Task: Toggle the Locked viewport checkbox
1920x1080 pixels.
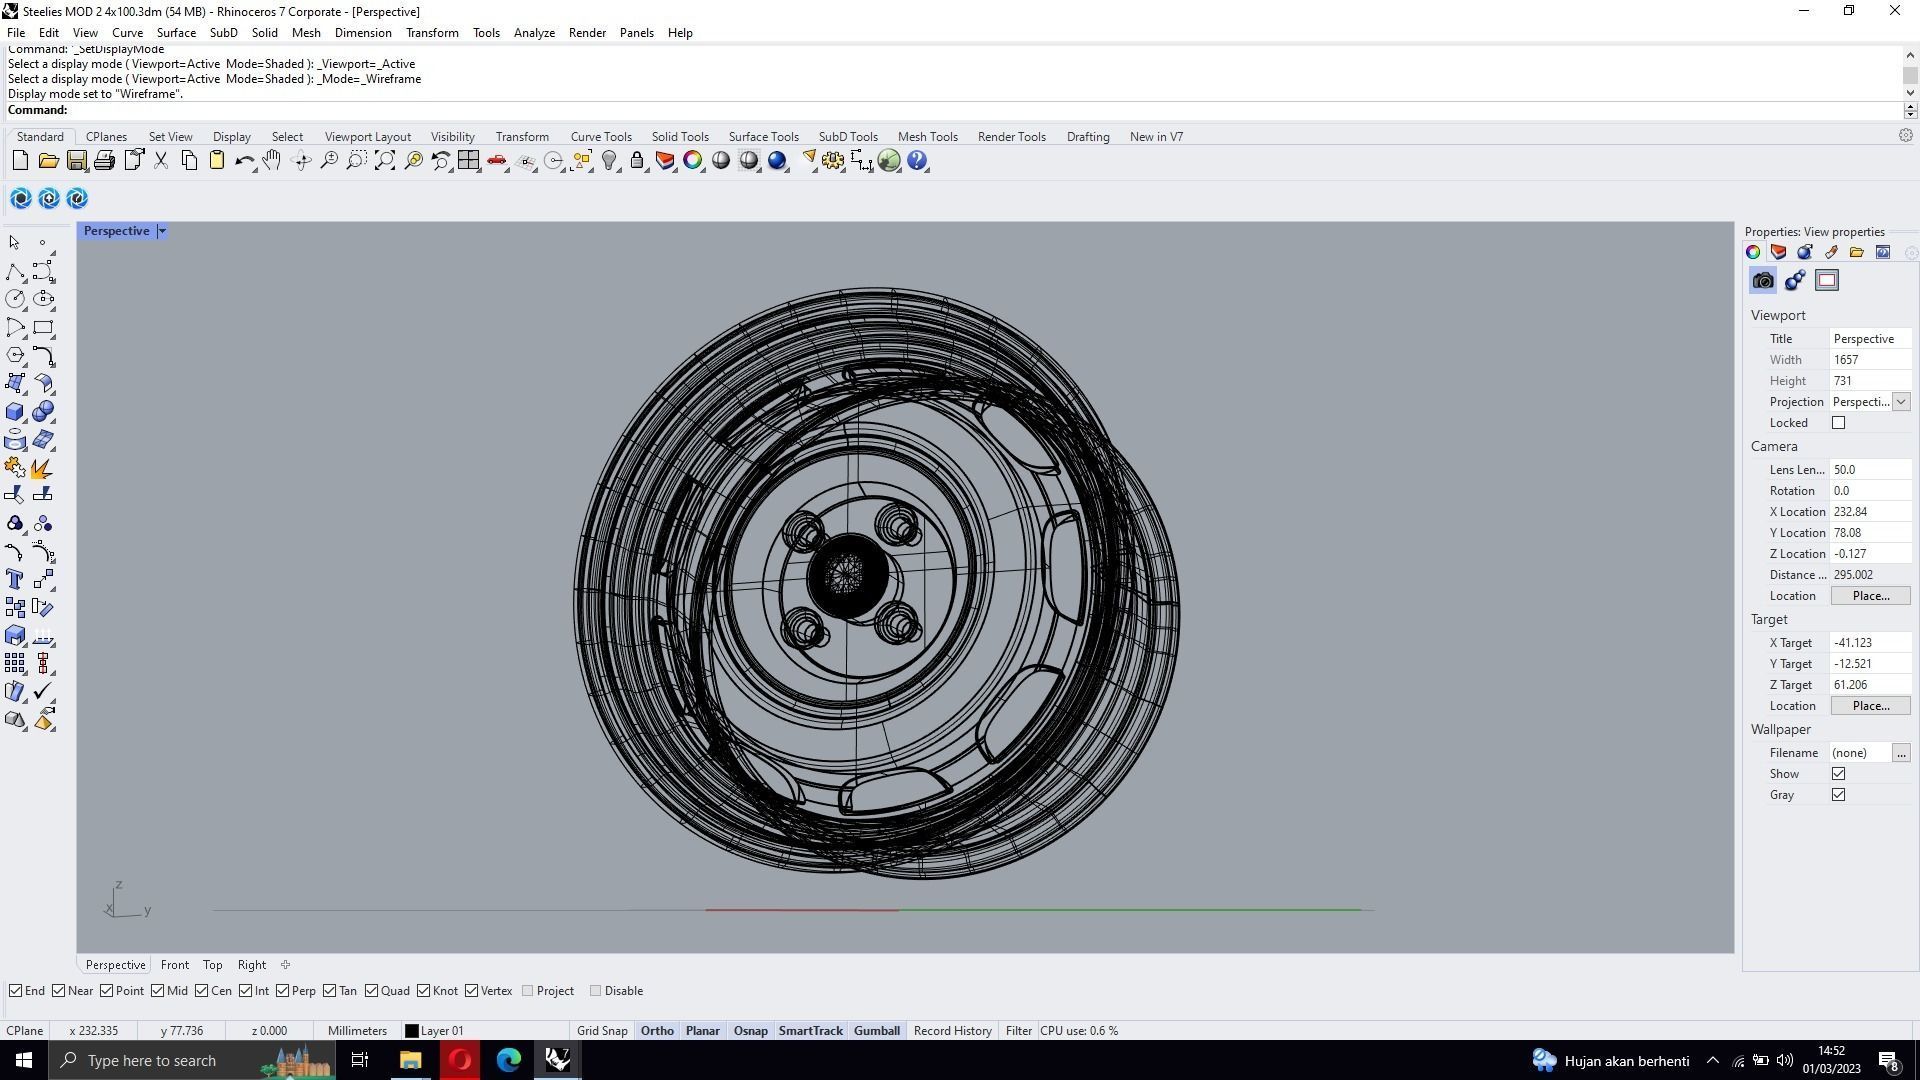Action: point(1838,423)
